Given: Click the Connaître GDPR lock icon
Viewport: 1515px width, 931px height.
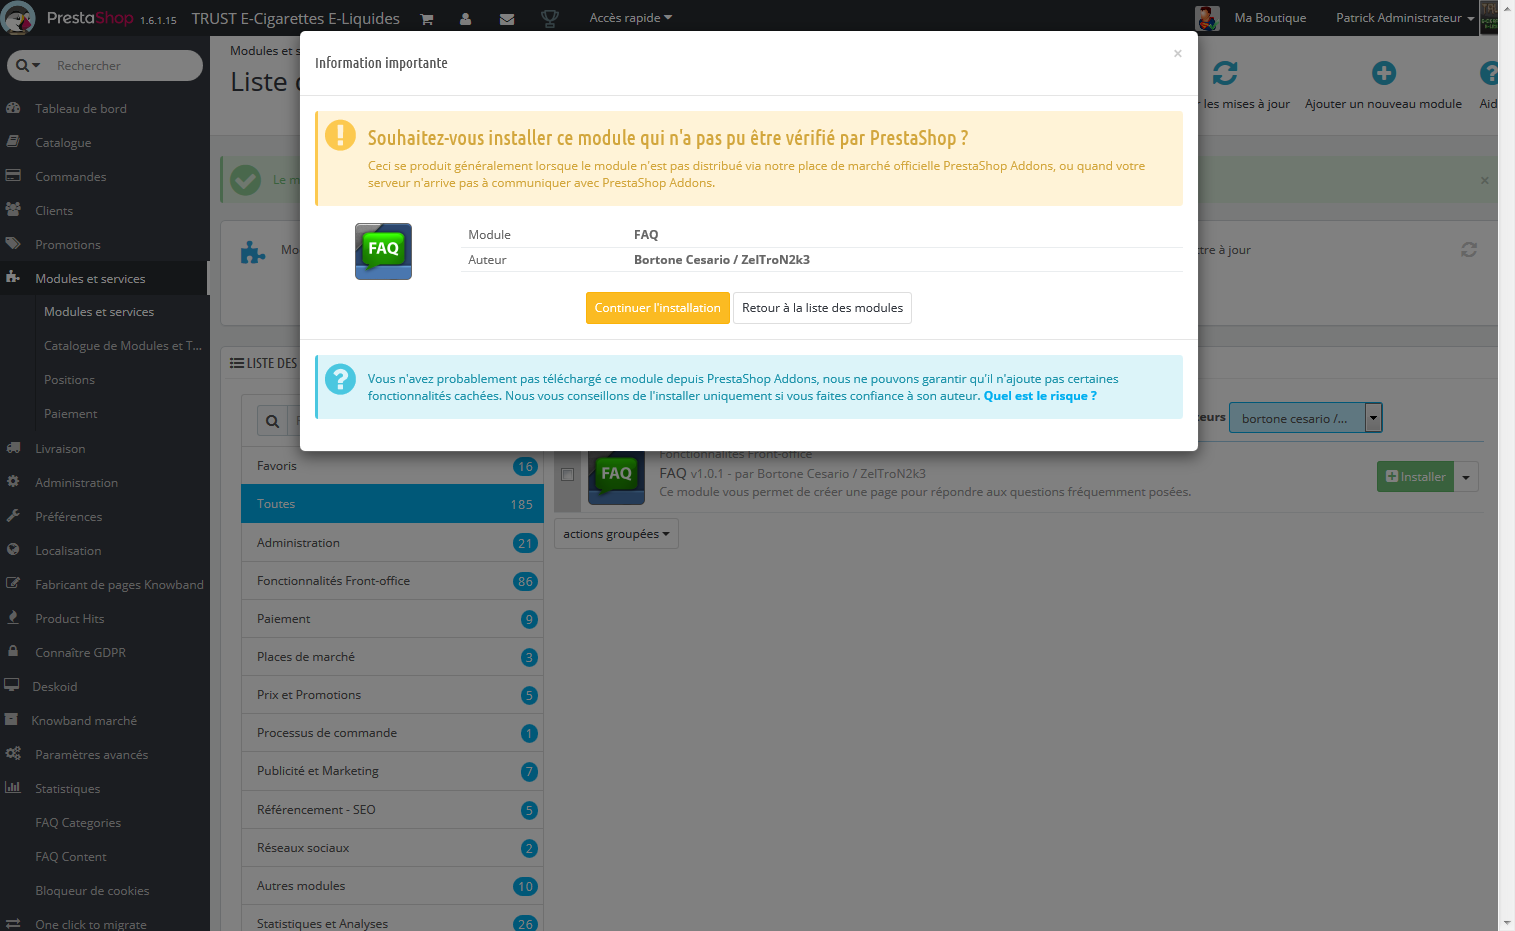Looking at the screenshot, I should [13, 652].
